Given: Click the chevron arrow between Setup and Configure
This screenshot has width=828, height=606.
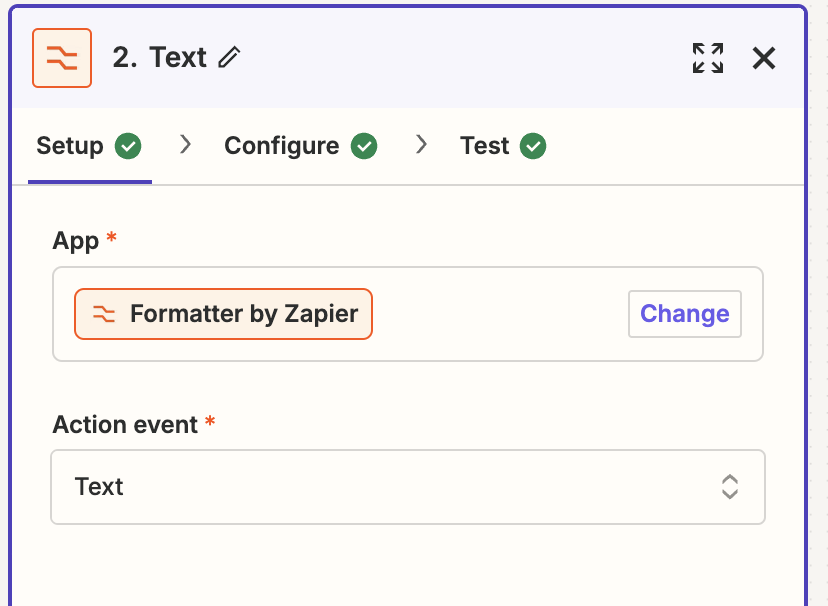Looking at the screenshot, I should click(185, 144).
